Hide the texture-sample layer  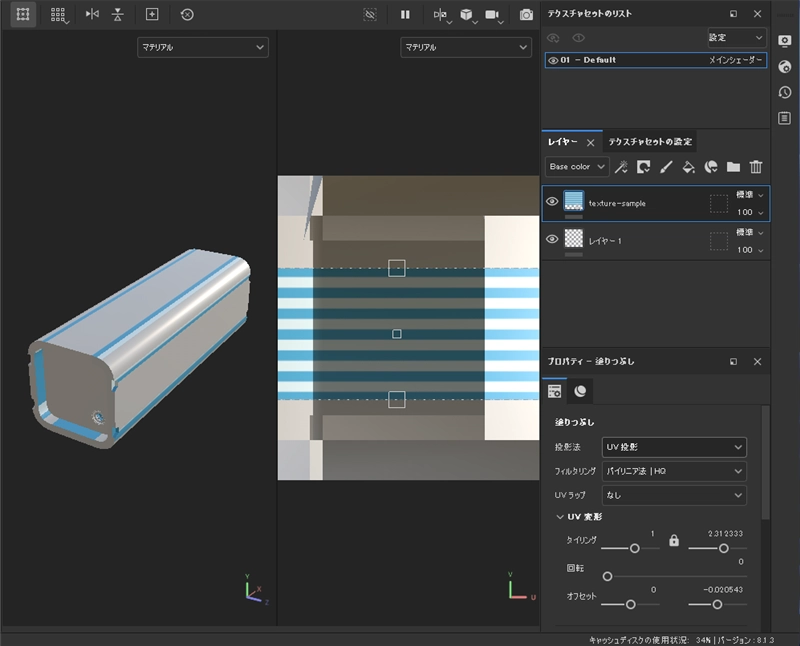tap(552, 202)
